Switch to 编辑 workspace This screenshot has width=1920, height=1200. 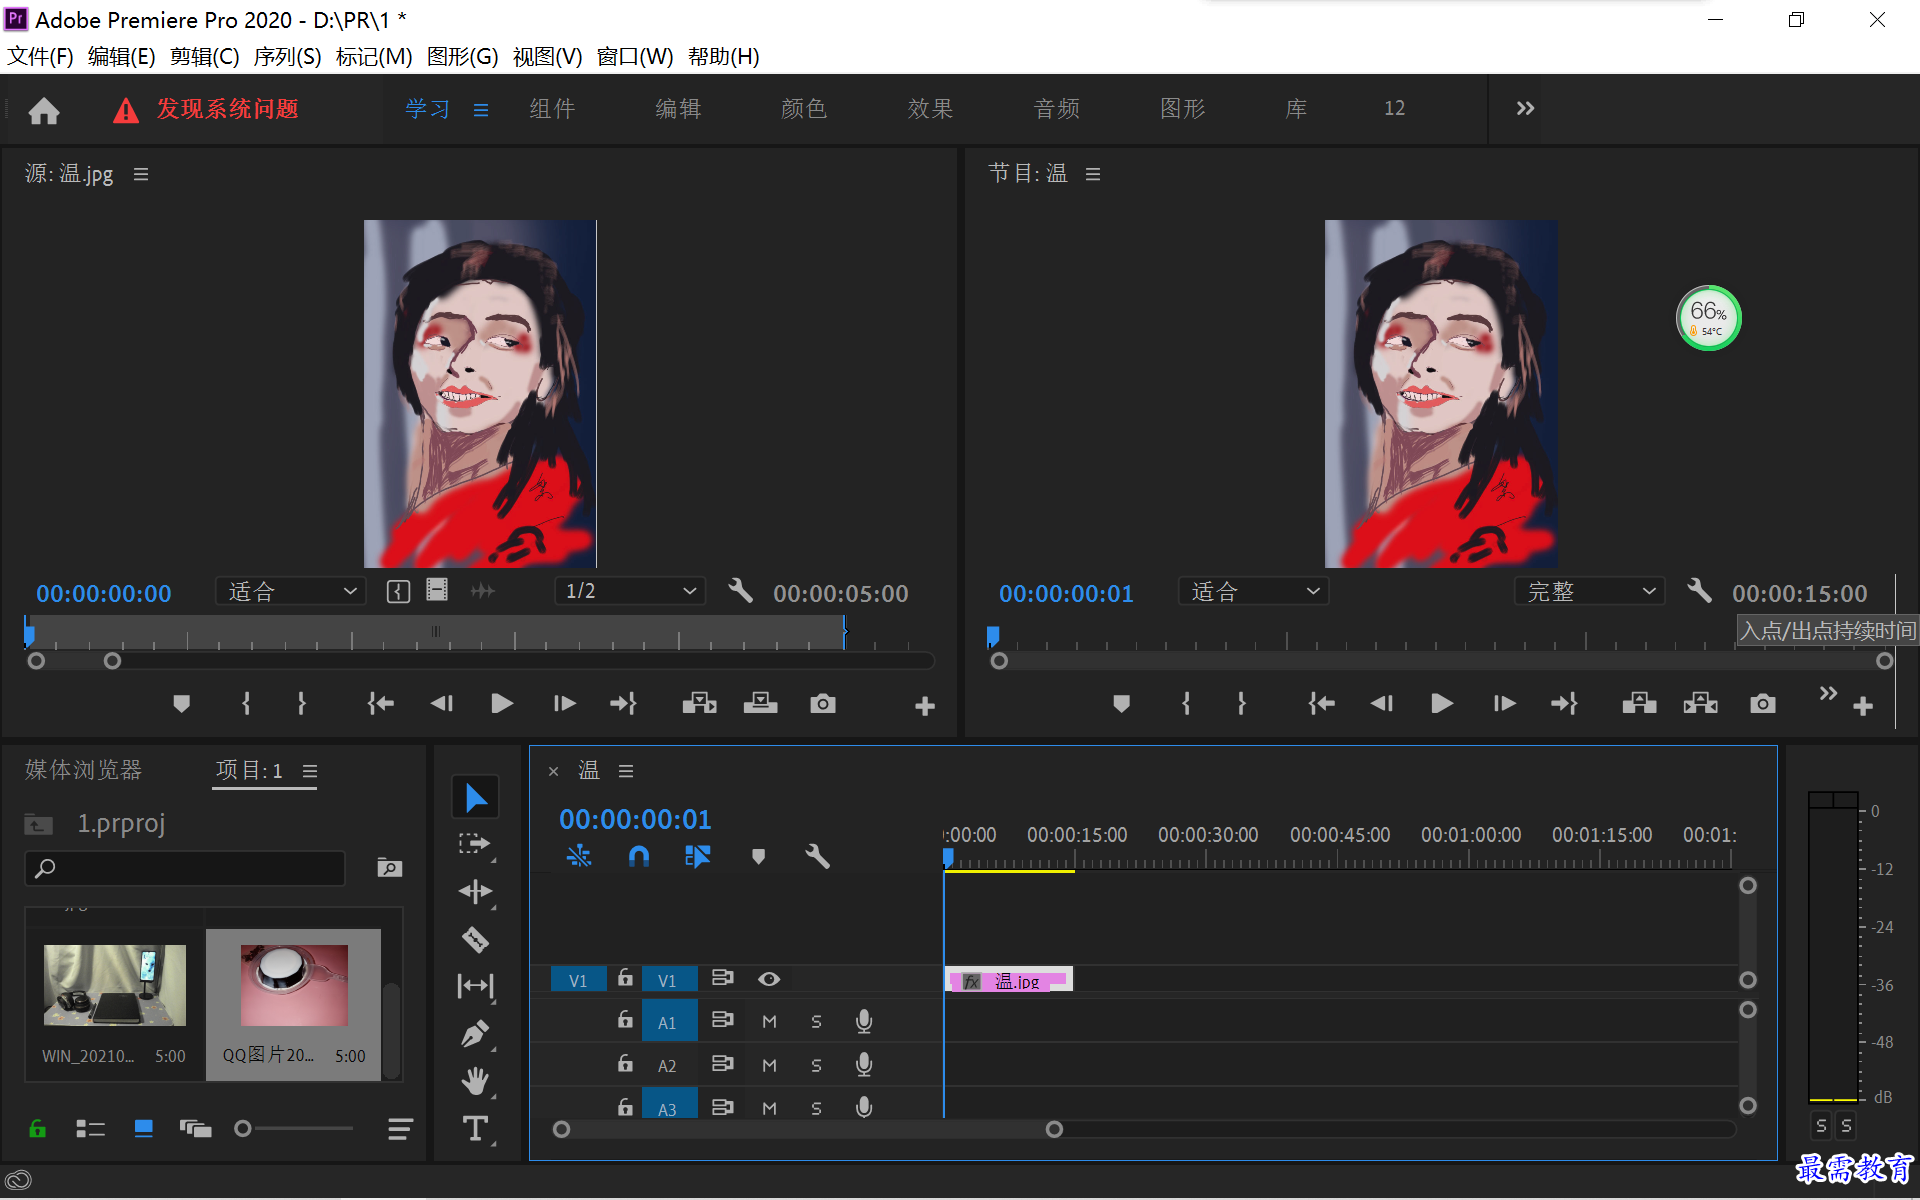678,108
